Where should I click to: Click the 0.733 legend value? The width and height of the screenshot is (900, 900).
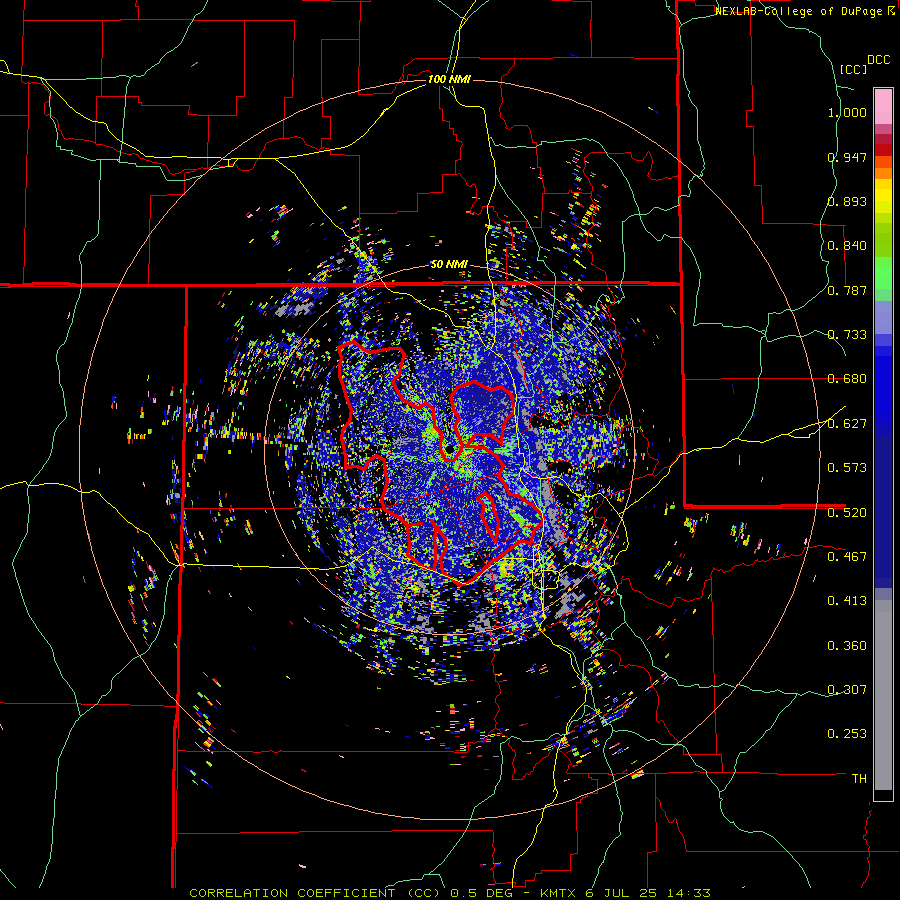[847, 335]
